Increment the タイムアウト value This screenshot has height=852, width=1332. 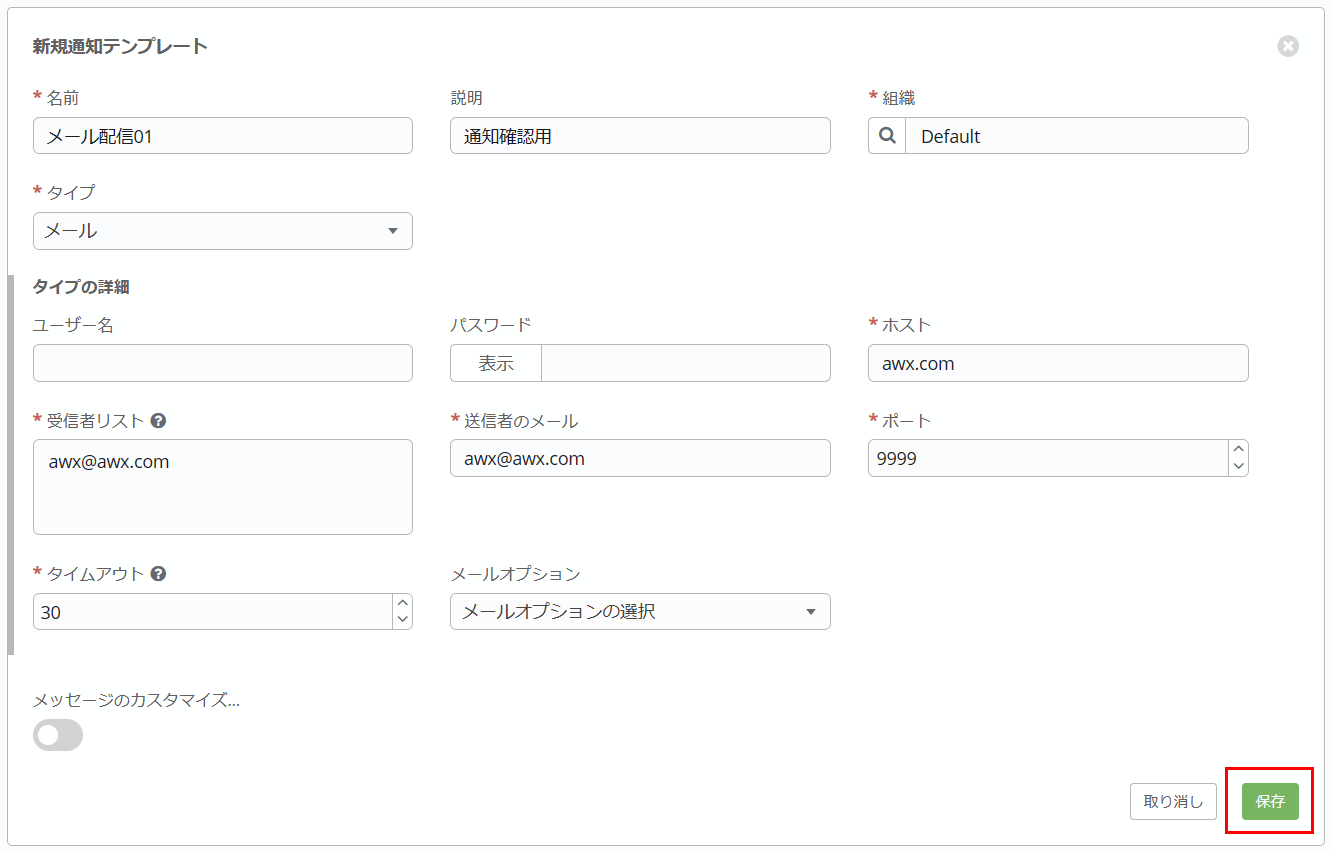(403, 604)
